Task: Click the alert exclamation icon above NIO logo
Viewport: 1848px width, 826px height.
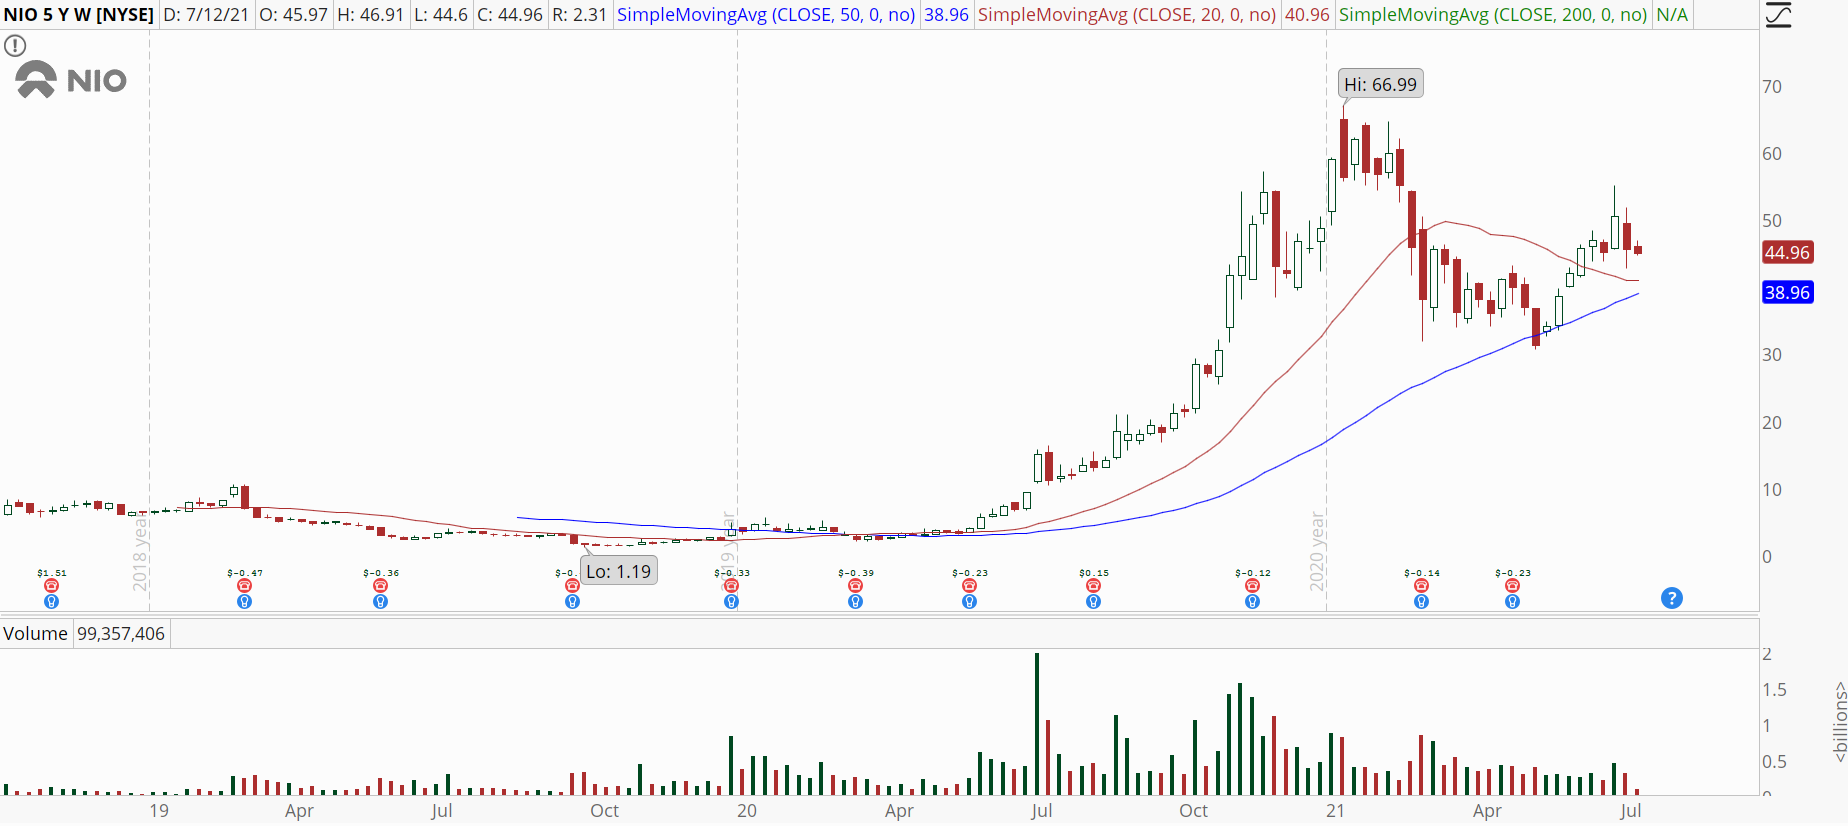Action: pos(15,45)
